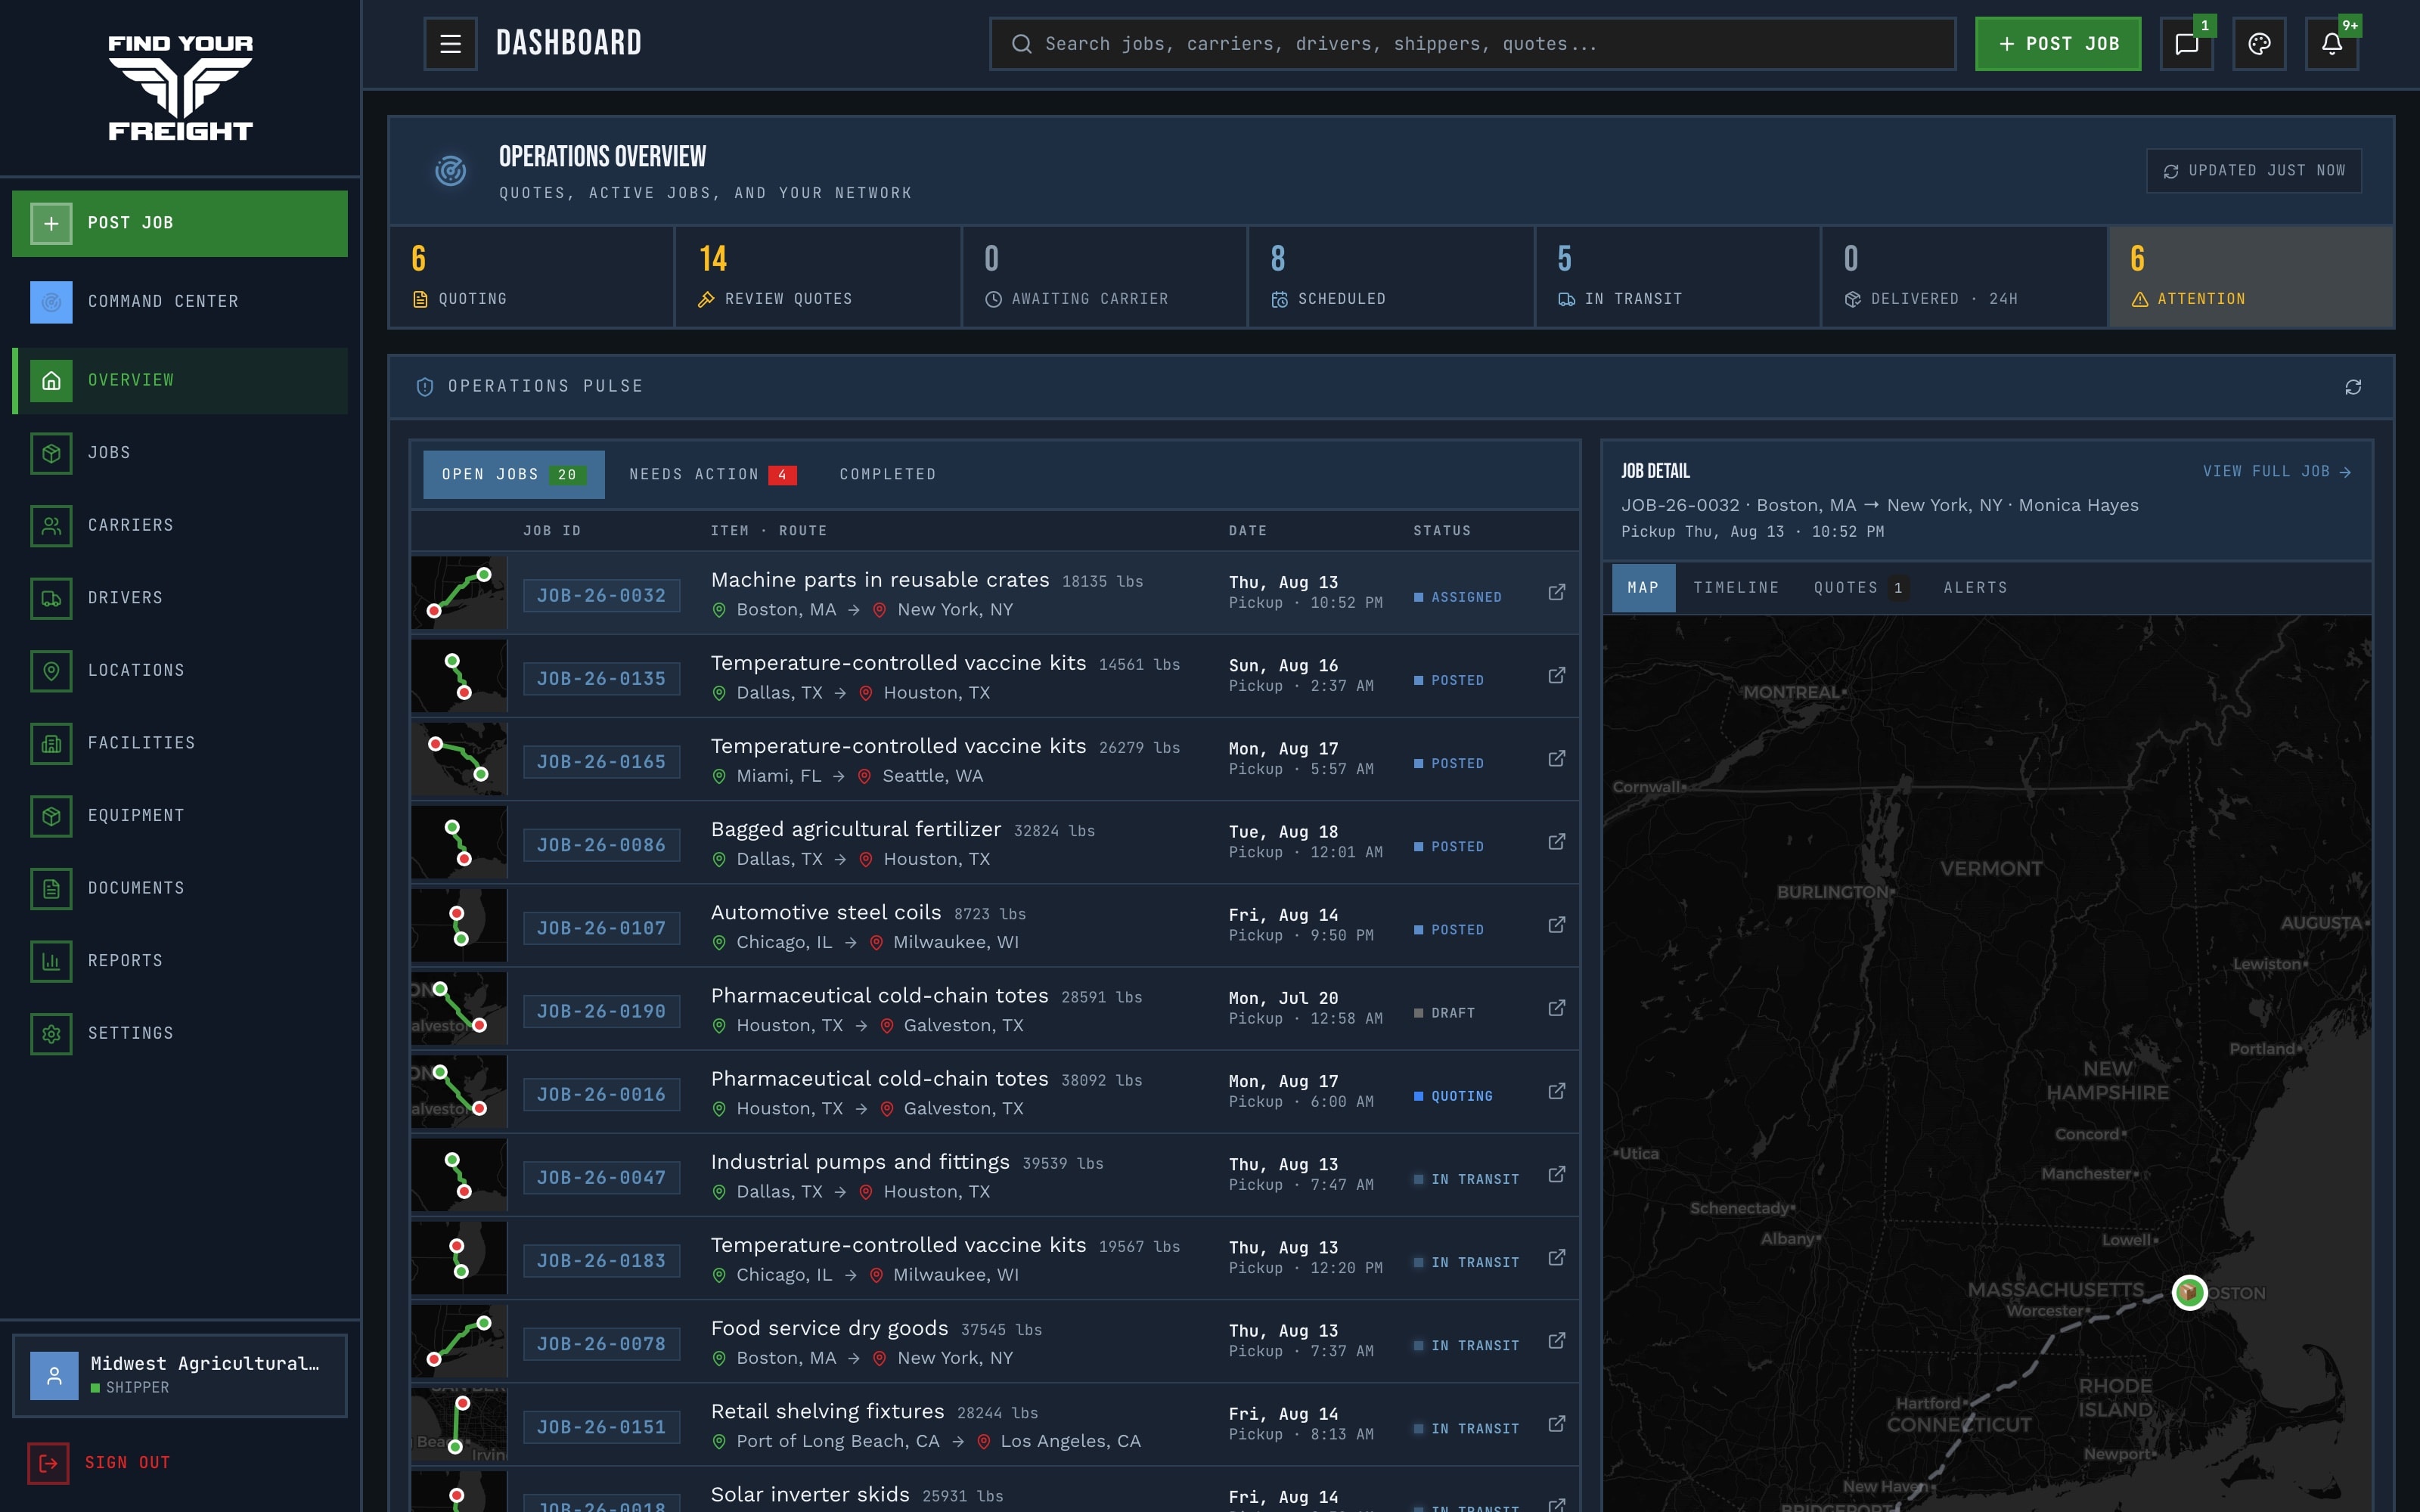Click the Find Your Freight logo
This screenshot has height=1512, width=2420.
point(180,88)
